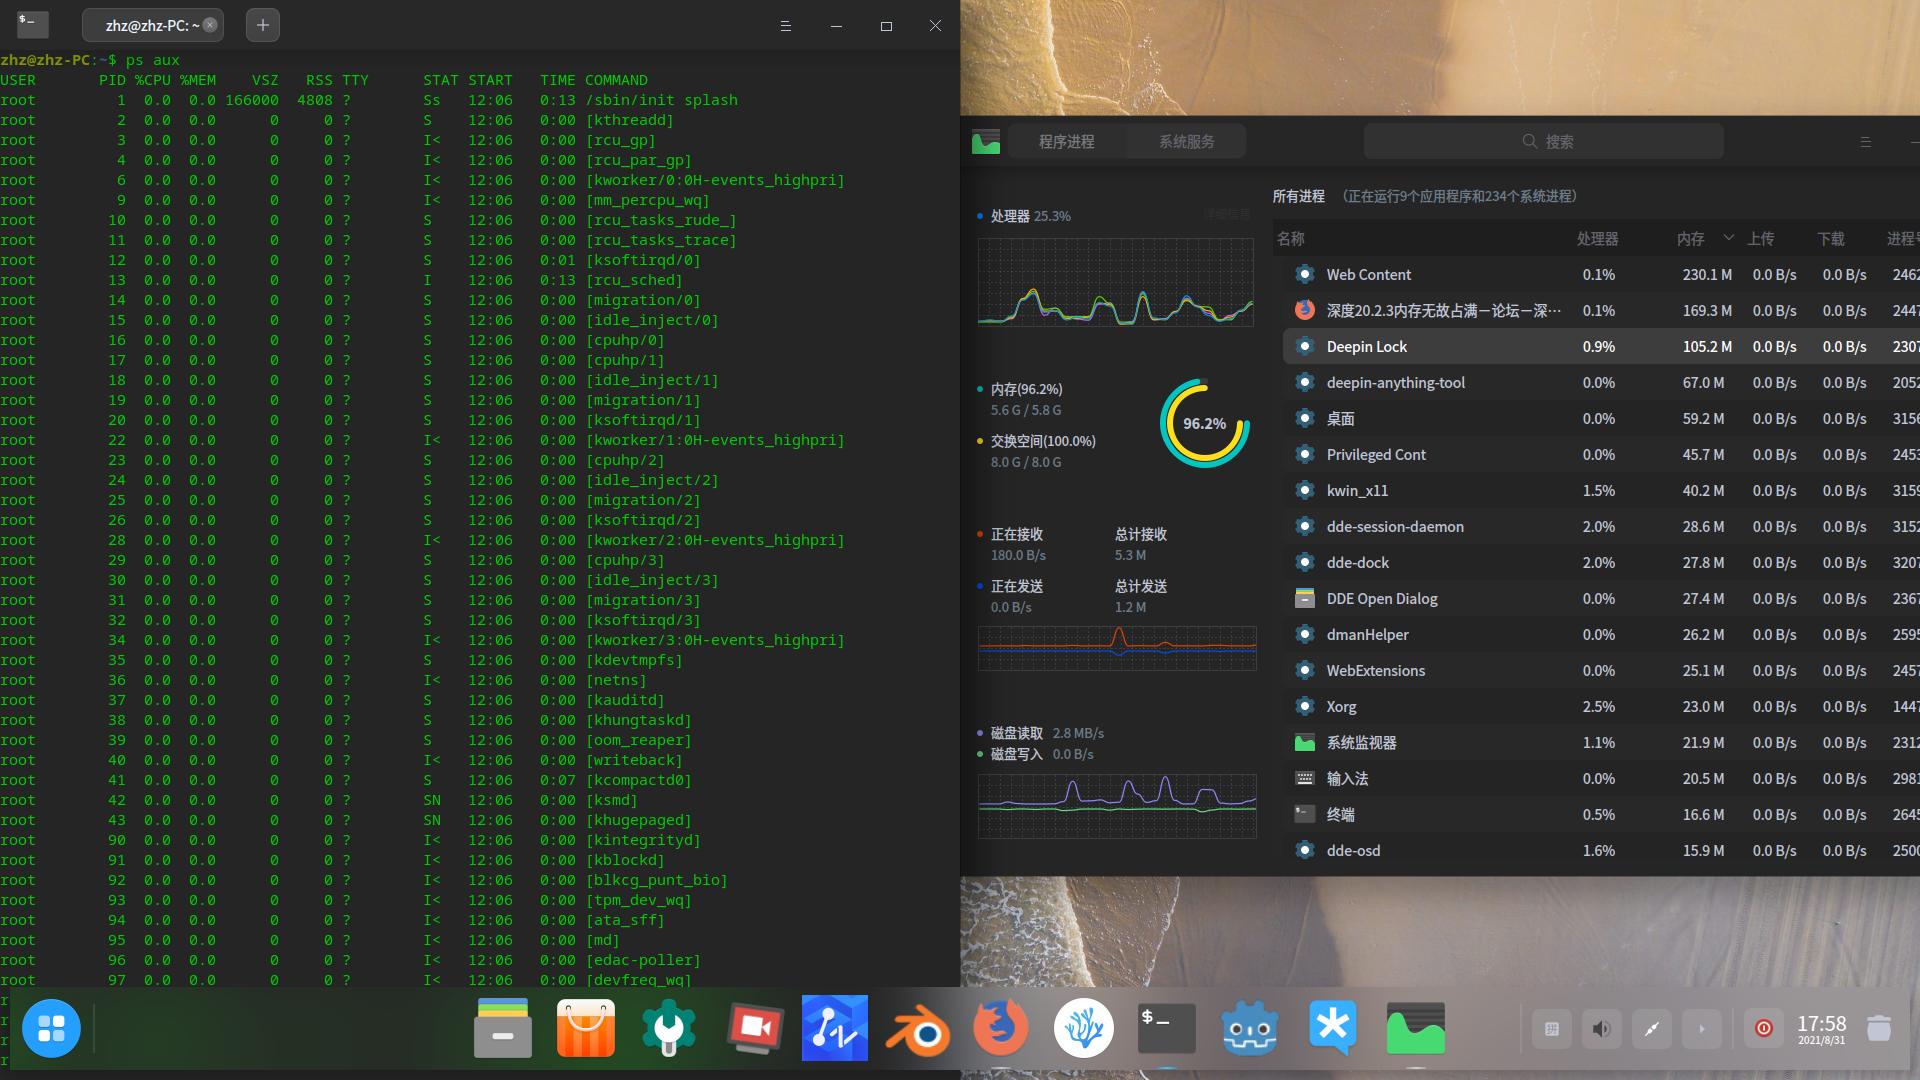Add a new terminal tab
The height and width of the screenshot is (1080, 1920).
pos(262,25)
